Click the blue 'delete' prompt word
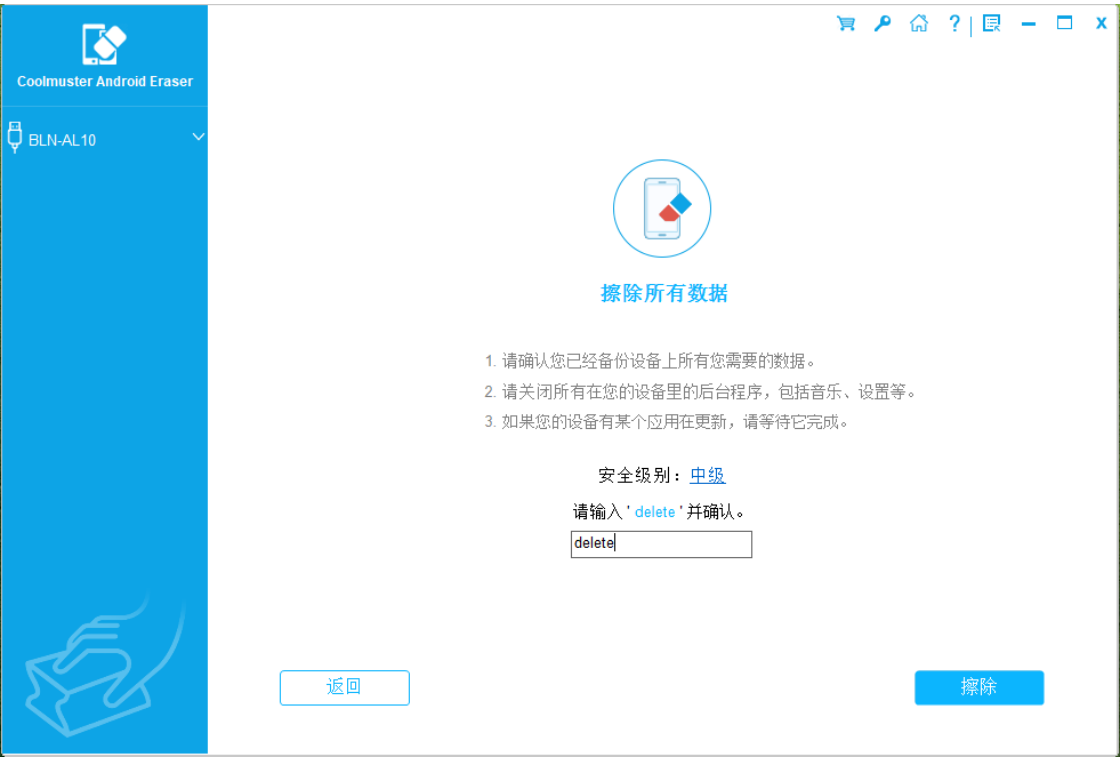The image size is (1120, 760). [x=655, y=512]
